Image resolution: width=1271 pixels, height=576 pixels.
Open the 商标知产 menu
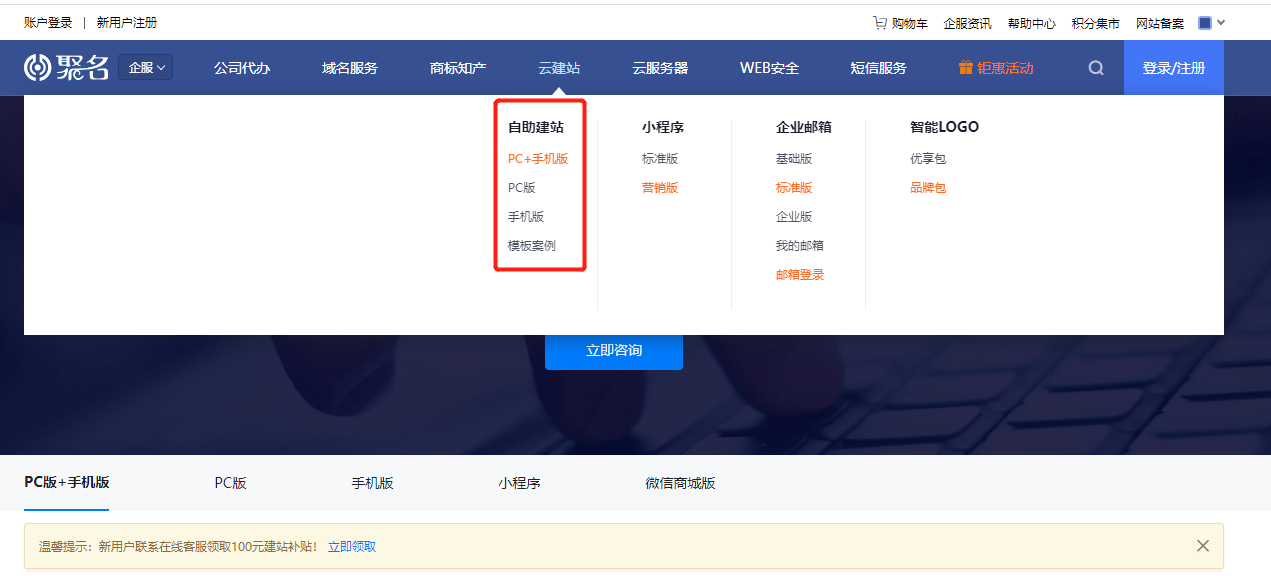[x=458, y=68]
